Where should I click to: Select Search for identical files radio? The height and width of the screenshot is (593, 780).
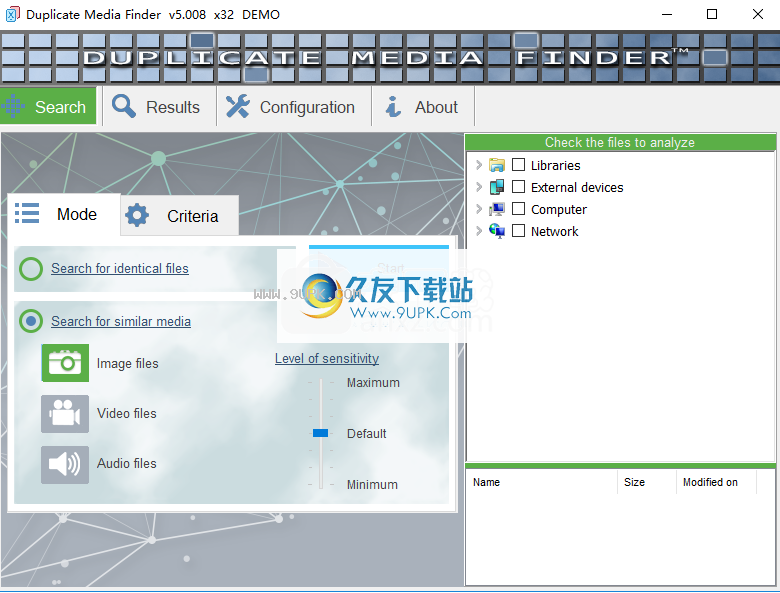[x=31, y=269]
